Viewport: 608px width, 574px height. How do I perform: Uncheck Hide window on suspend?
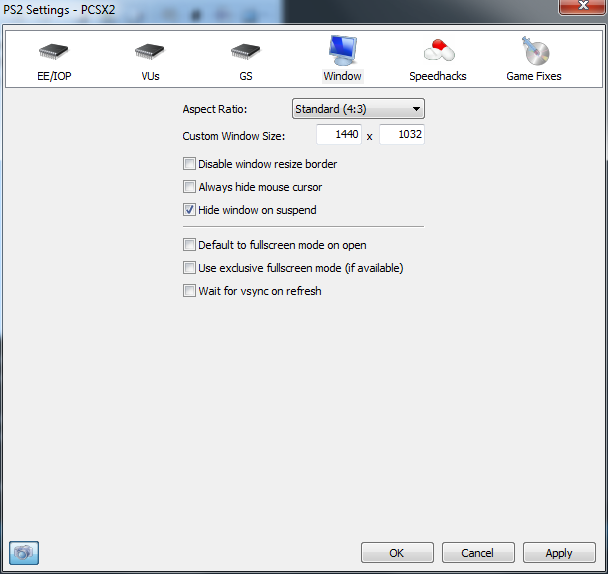[189, 210]
